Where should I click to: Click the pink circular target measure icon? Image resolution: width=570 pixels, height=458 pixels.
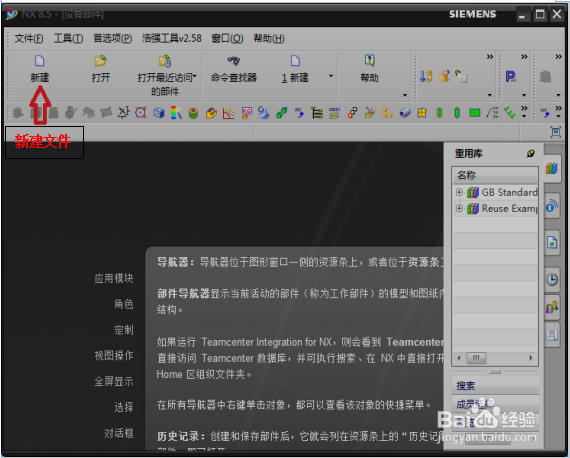coord(141,113)
